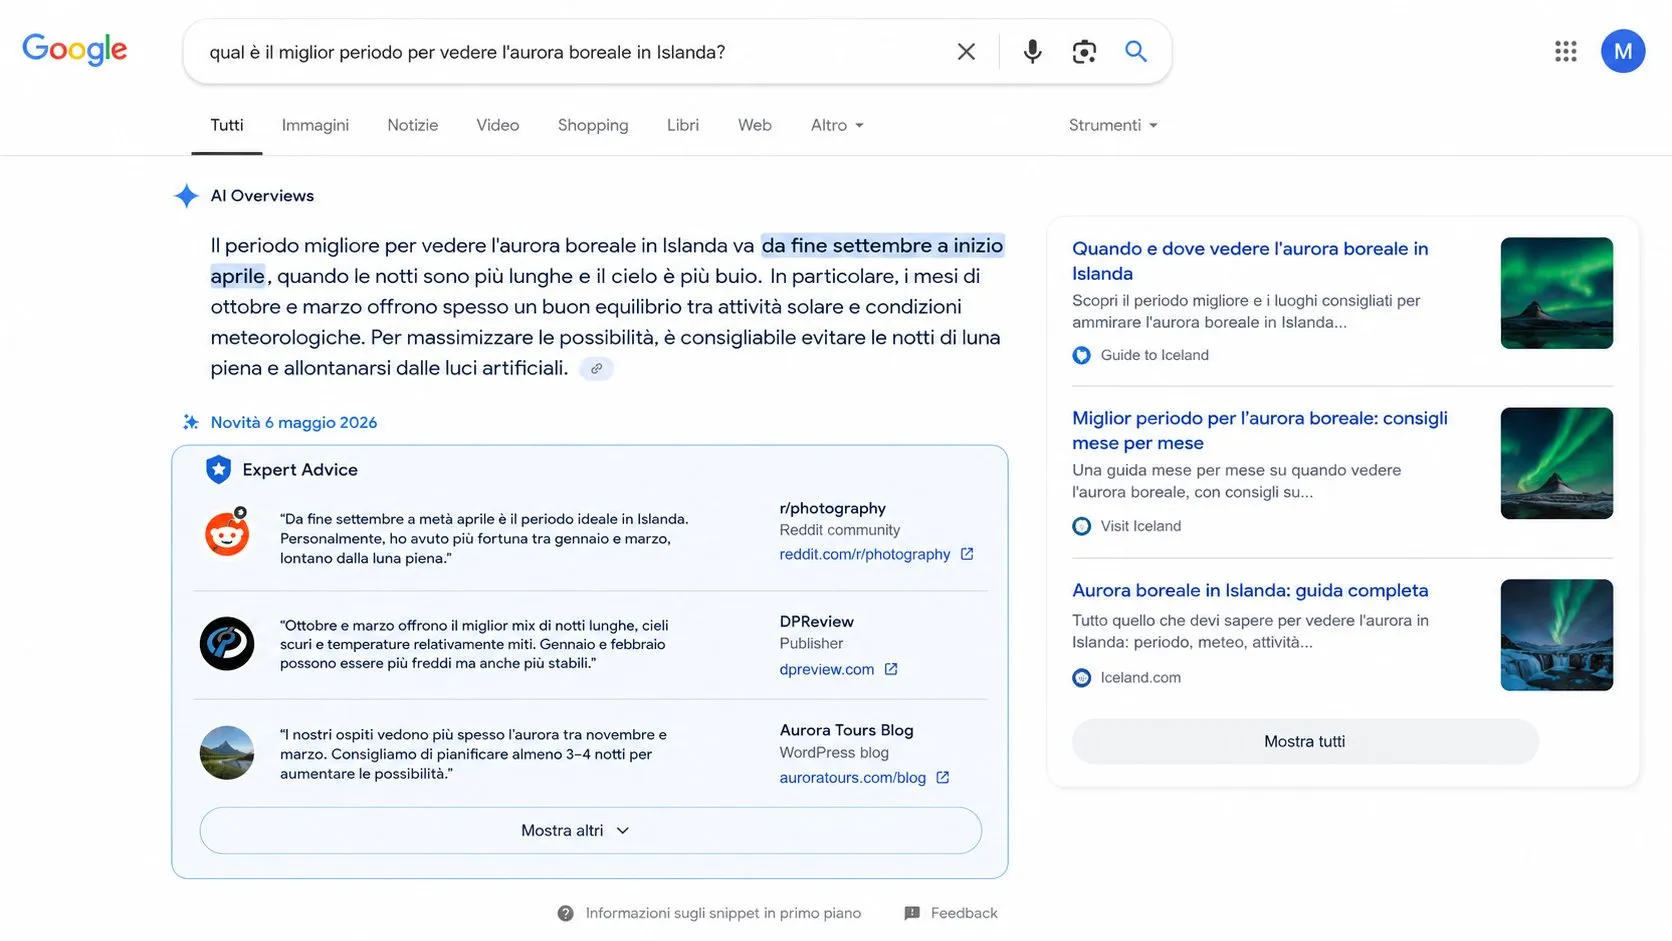The width and height of the screenshot is (1672, 941).
Task: Select the Tutti tab
Action: pos(227,125)
